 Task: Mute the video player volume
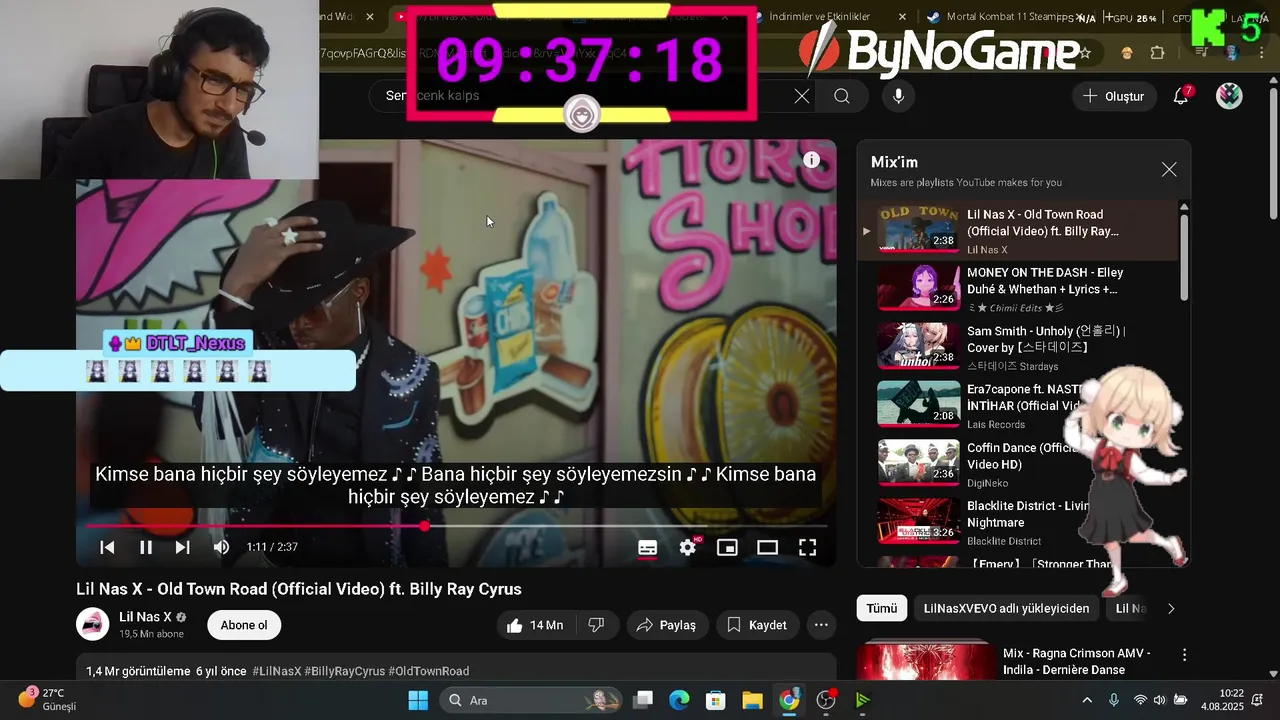[221, 547]
